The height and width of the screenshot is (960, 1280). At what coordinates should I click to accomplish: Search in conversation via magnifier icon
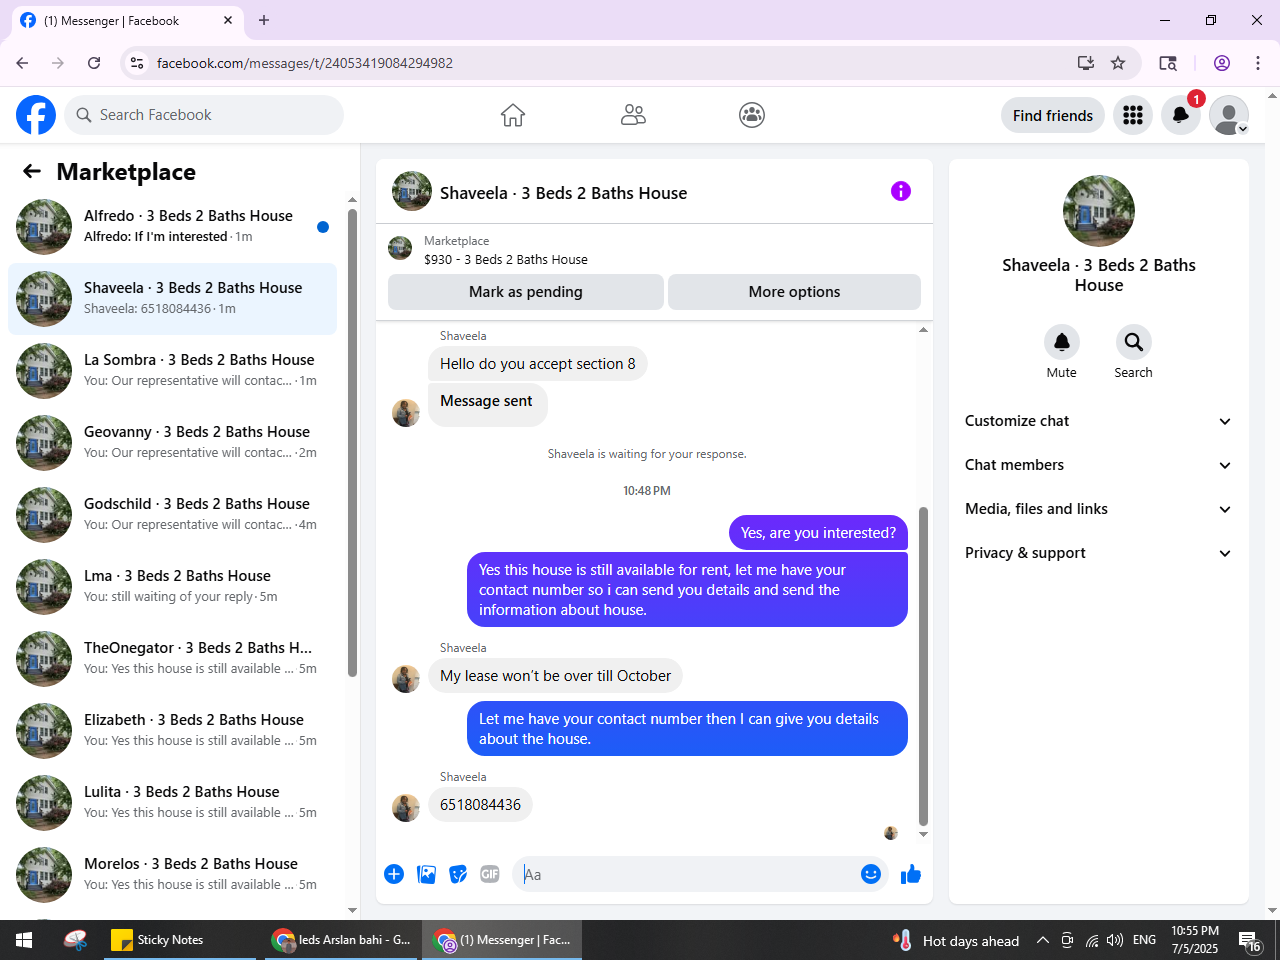[1134, 342]
